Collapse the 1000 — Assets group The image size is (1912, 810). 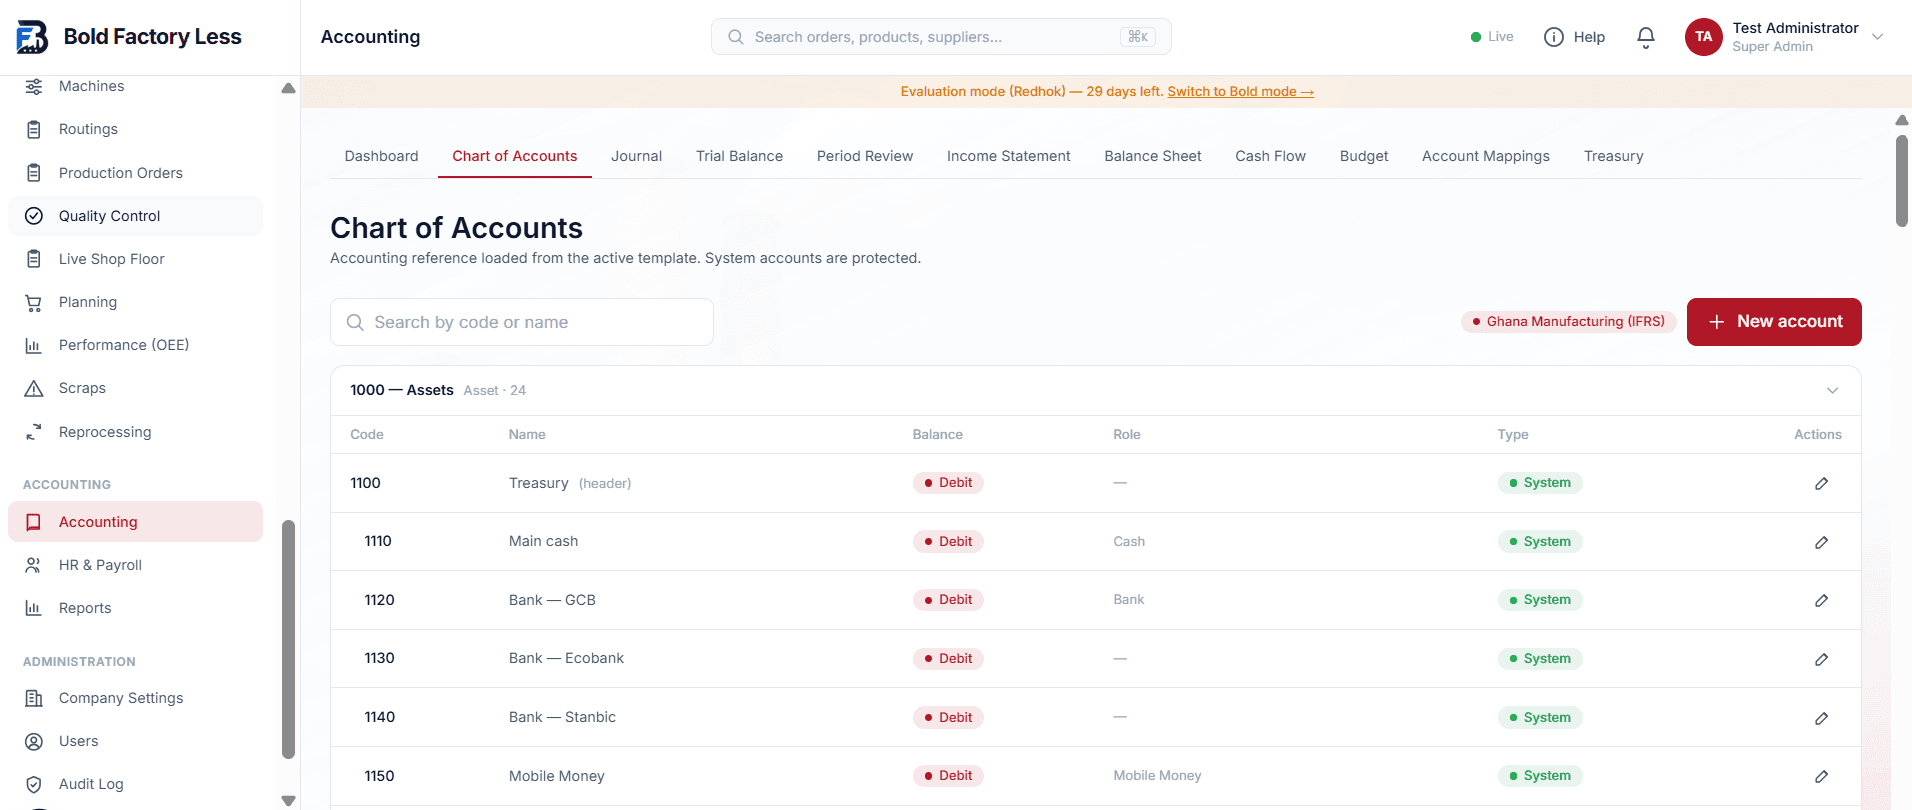(1832, 390)
